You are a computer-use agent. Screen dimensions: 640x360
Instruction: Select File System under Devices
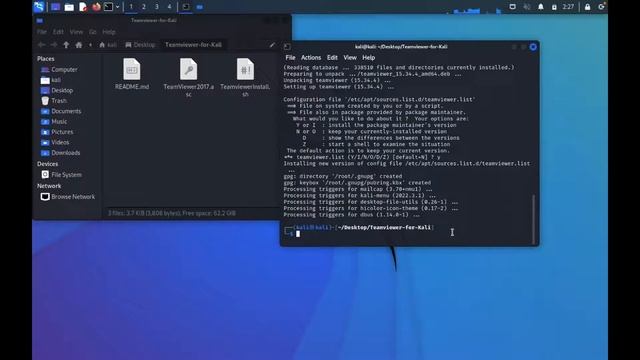pos(62,175)
